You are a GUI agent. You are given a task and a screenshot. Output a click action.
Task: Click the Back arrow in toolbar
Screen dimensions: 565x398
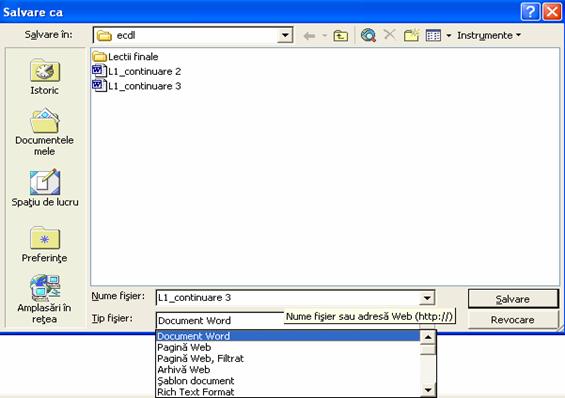(309, 36)
